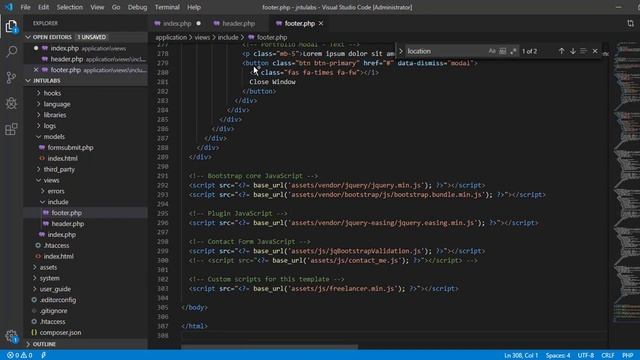Toggle Match Whole Word in find widget
This screenshot has height=360, width=640.
pos(502,51)
